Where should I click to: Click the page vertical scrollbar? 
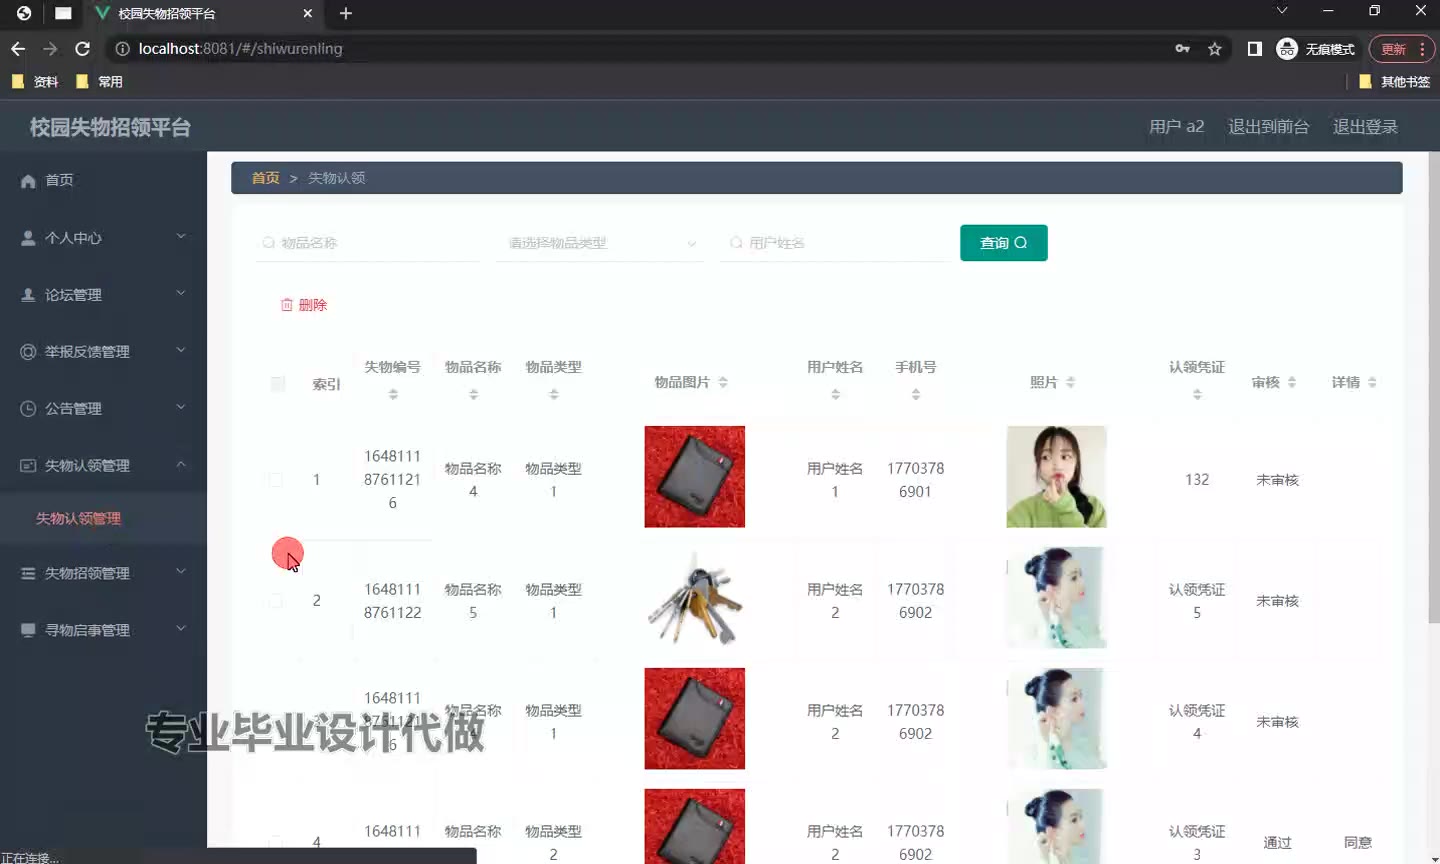point(1434,388)
